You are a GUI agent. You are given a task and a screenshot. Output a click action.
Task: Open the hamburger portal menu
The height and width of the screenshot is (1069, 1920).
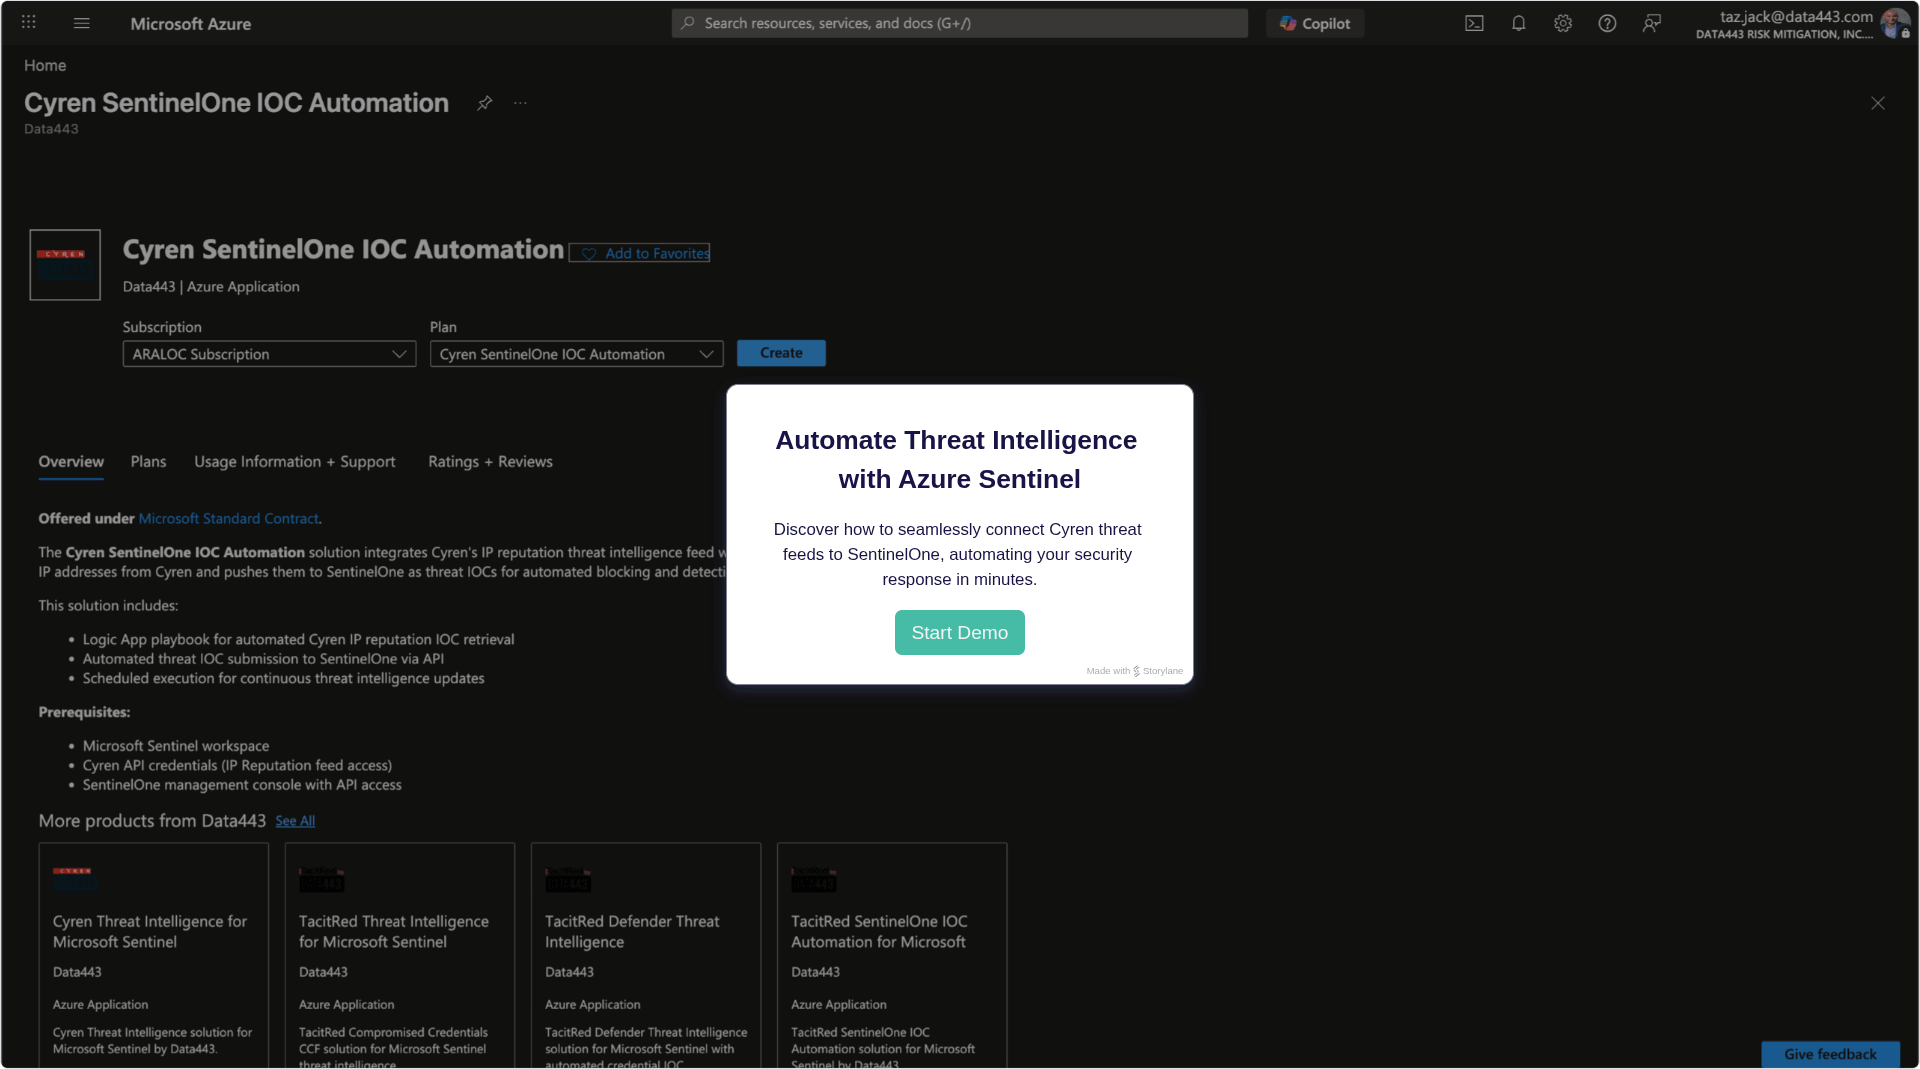tap(82, 23)
